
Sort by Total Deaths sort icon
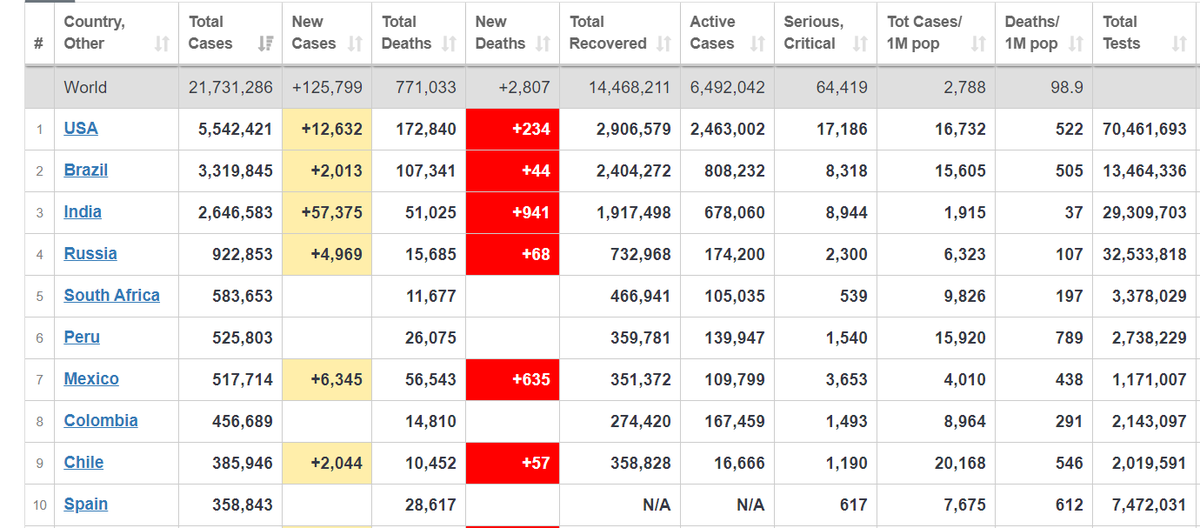tap(449, 44)
